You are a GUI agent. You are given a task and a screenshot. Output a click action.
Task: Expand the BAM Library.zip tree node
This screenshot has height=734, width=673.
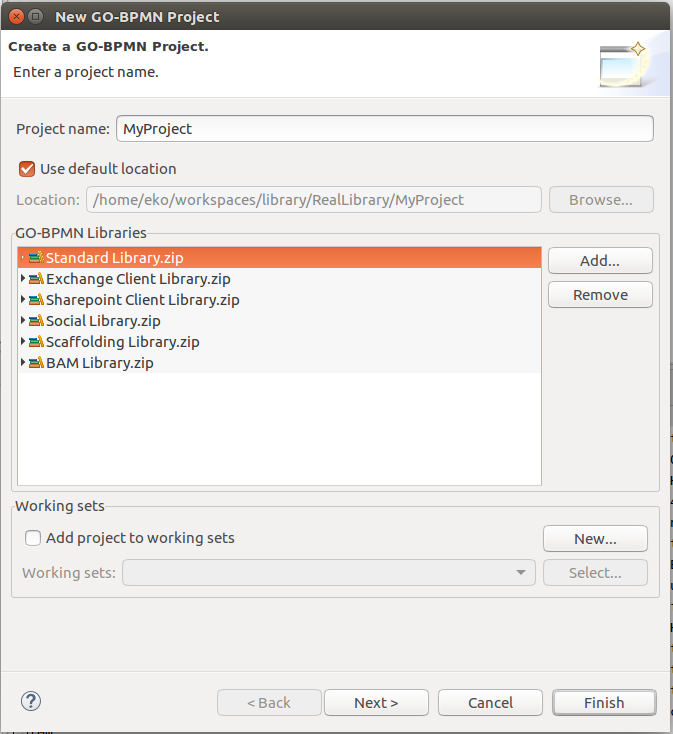tap(22, 362)
